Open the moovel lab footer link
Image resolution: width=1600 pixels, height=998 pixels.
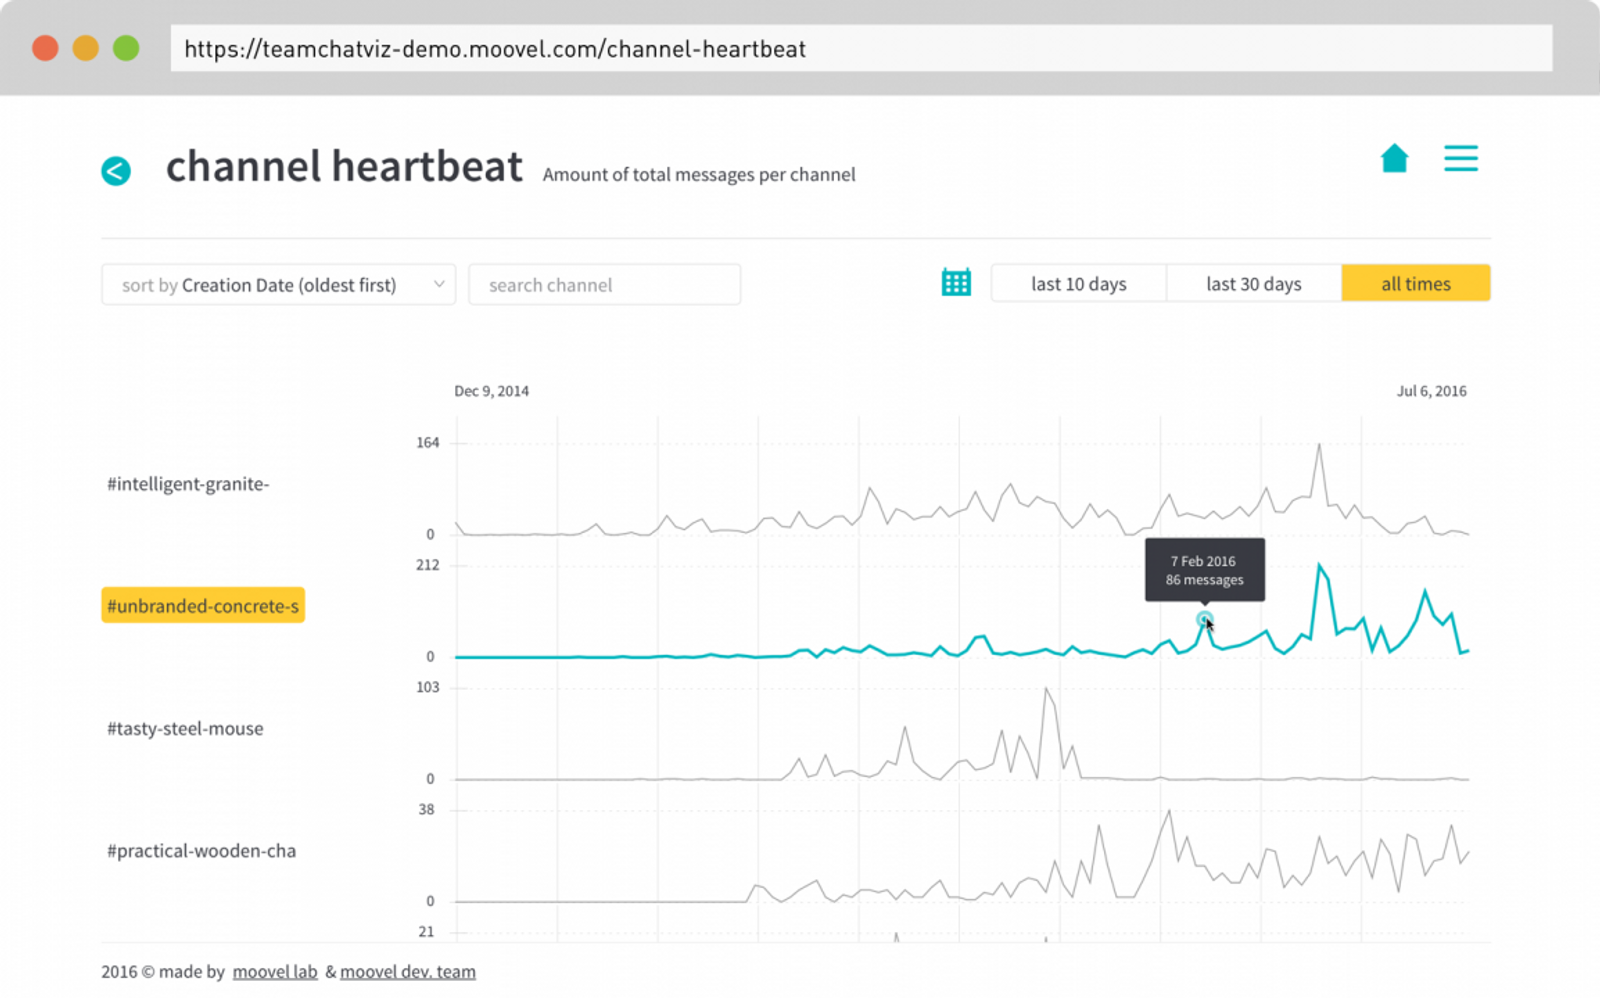[275, 972]
